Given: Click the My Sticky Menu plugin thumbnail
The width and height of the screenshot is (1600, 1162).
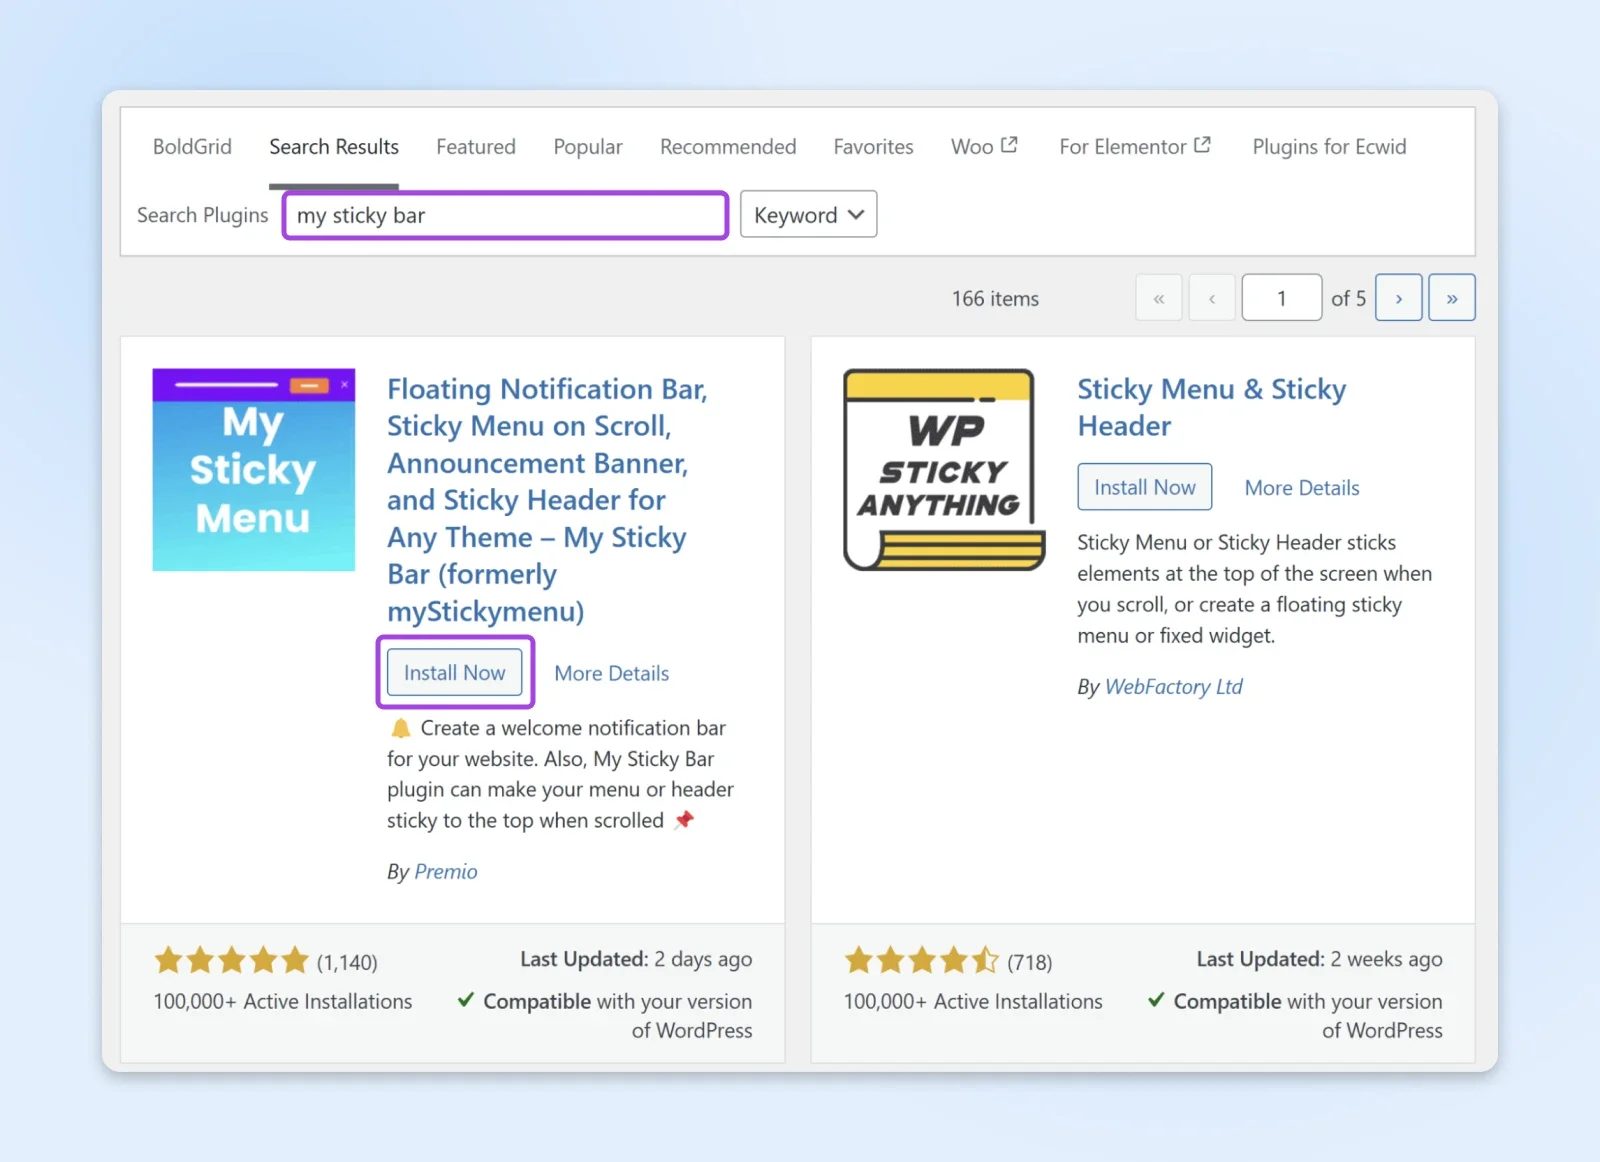Looking at the screenshot, I should click(254, 470).
